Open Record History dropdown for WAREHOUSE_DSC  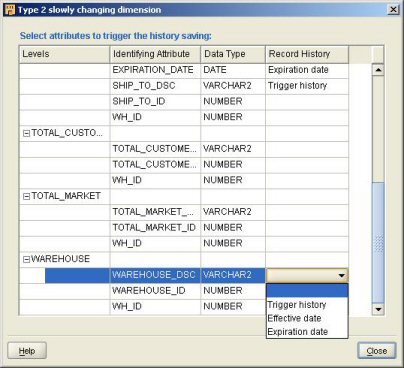coord(341,276)
